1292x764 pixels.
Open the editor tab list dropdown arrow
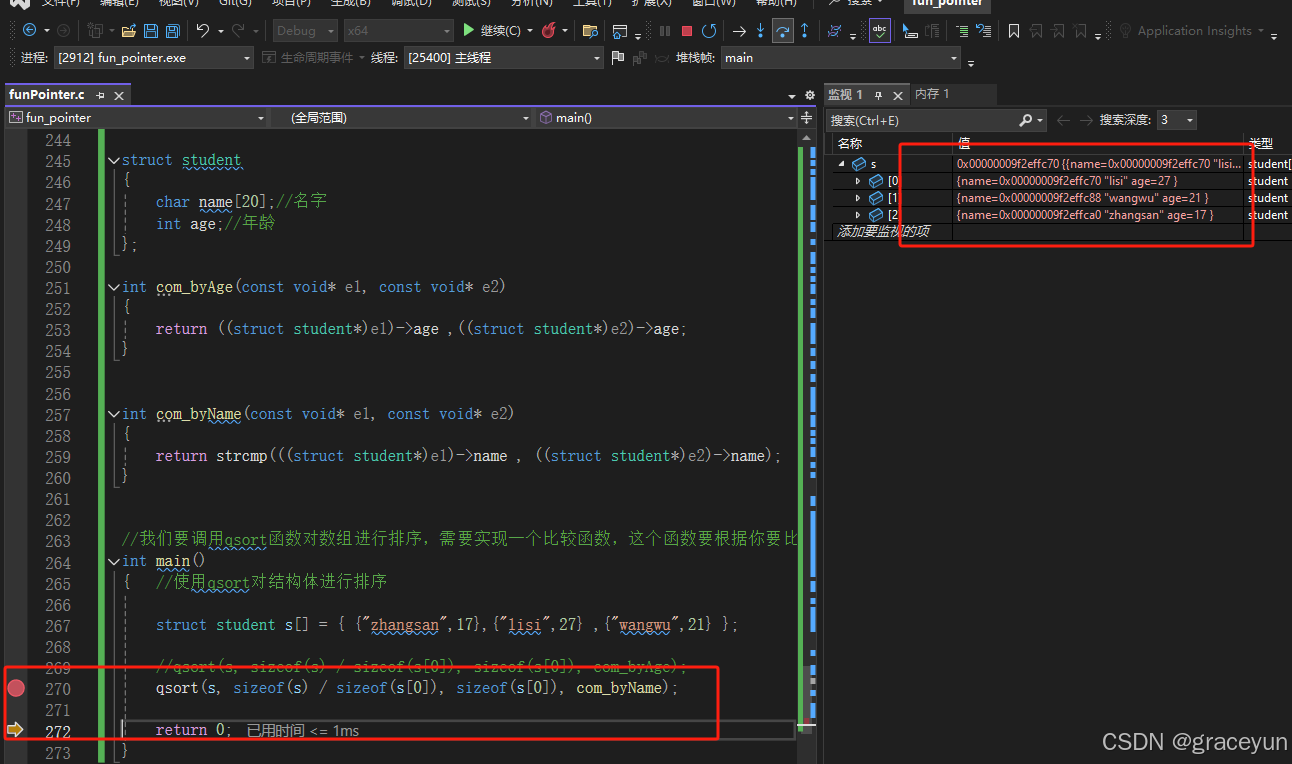pyautogui.click(x=792, y=95)
